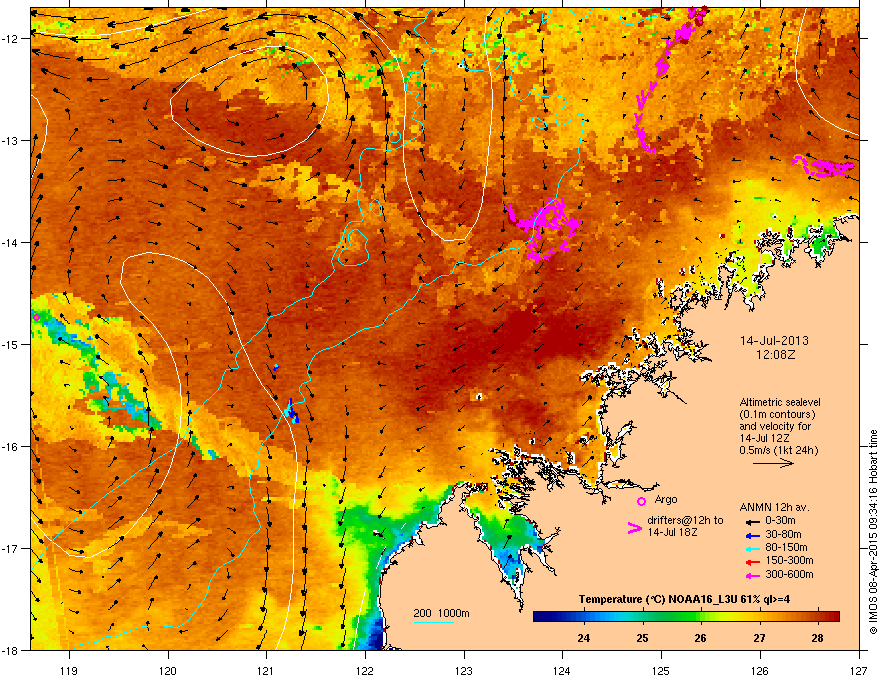880x680 pixels.
Task: Click the 27 degree colorbar tick label
Action: [759, 638]
